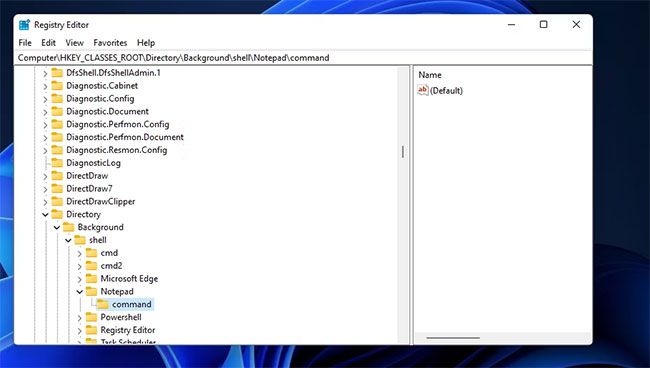Screen dimensions: 650x368
Task: Select the Diagnostic.Document folder icon
Action: click(x=57, y=111)
